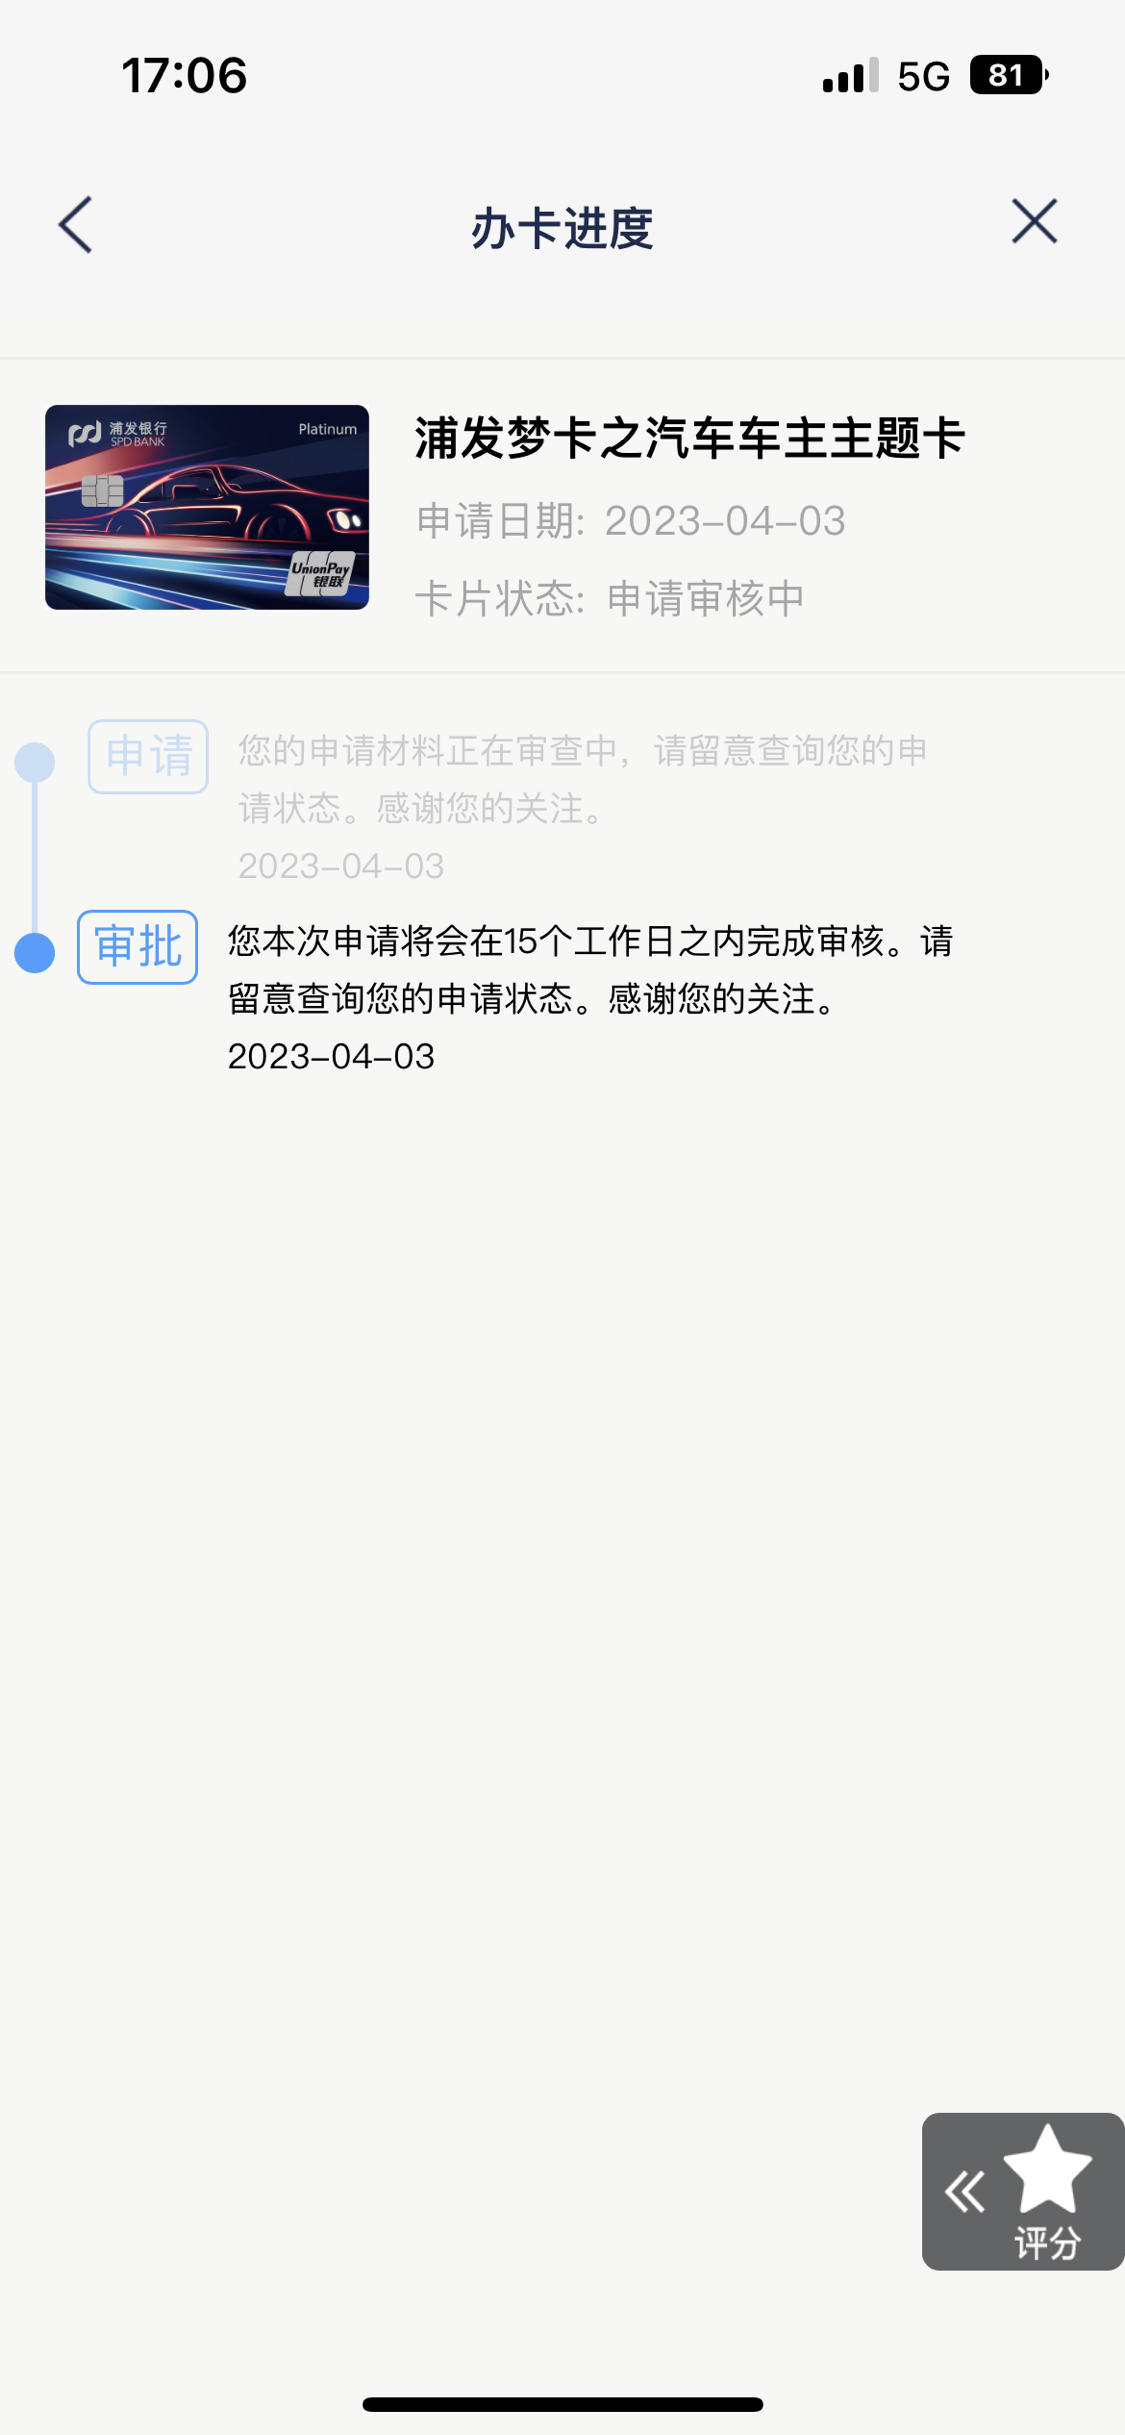Select the 申请 step label
Screen dimensions: 1125x2435
(x=148, y=756)
